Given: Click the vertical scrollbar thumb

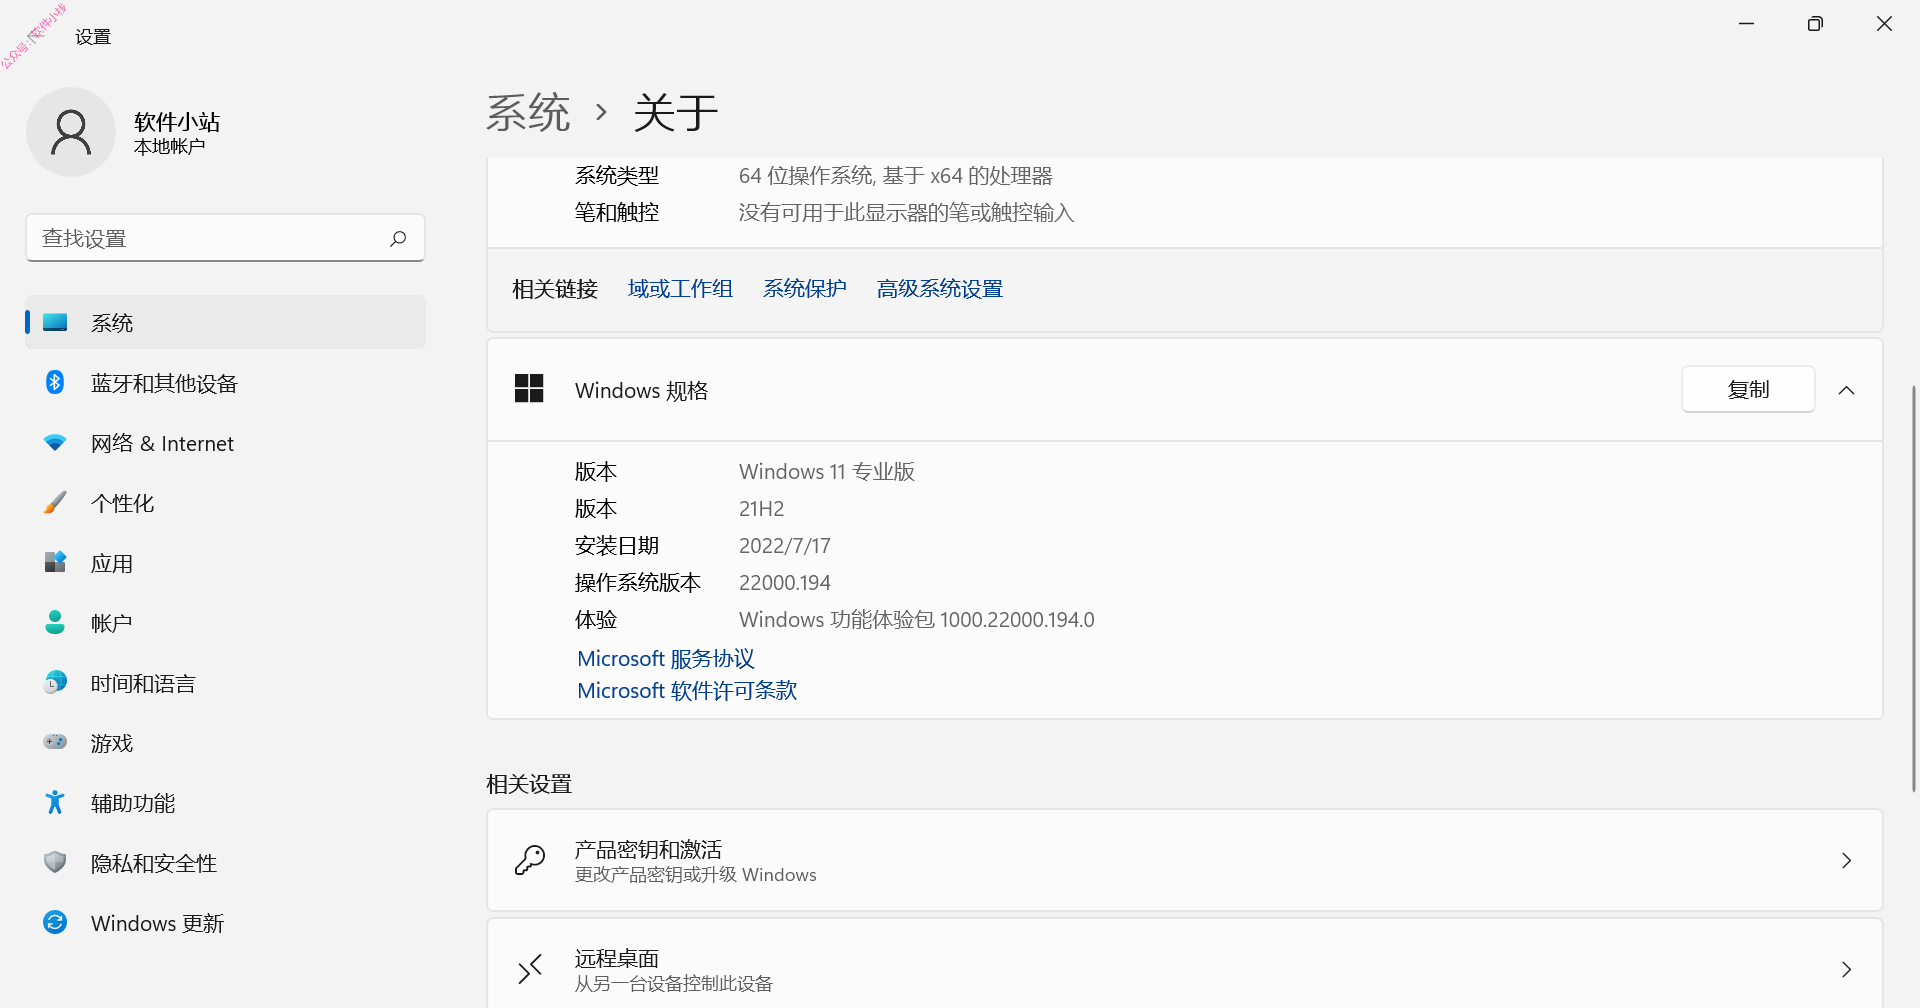Looking at the screenshot, I should point(1914,588).
